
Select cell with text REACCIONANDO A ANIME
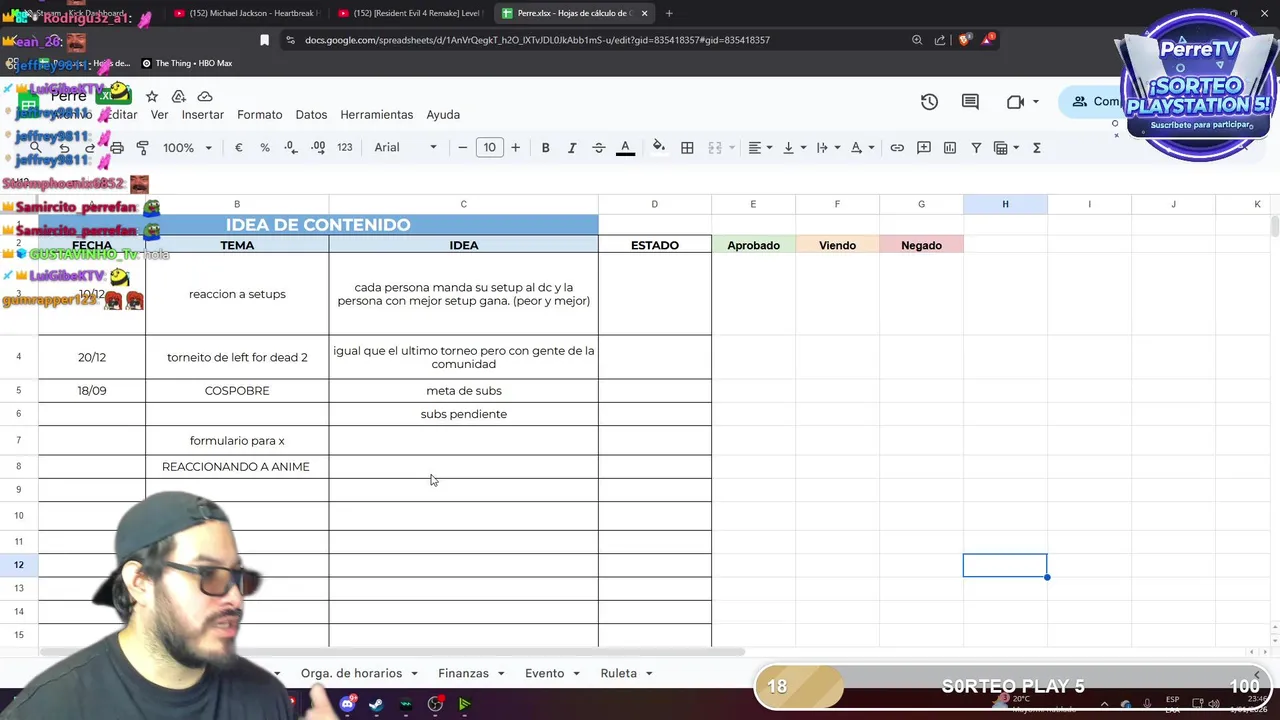tap(237, 467)
